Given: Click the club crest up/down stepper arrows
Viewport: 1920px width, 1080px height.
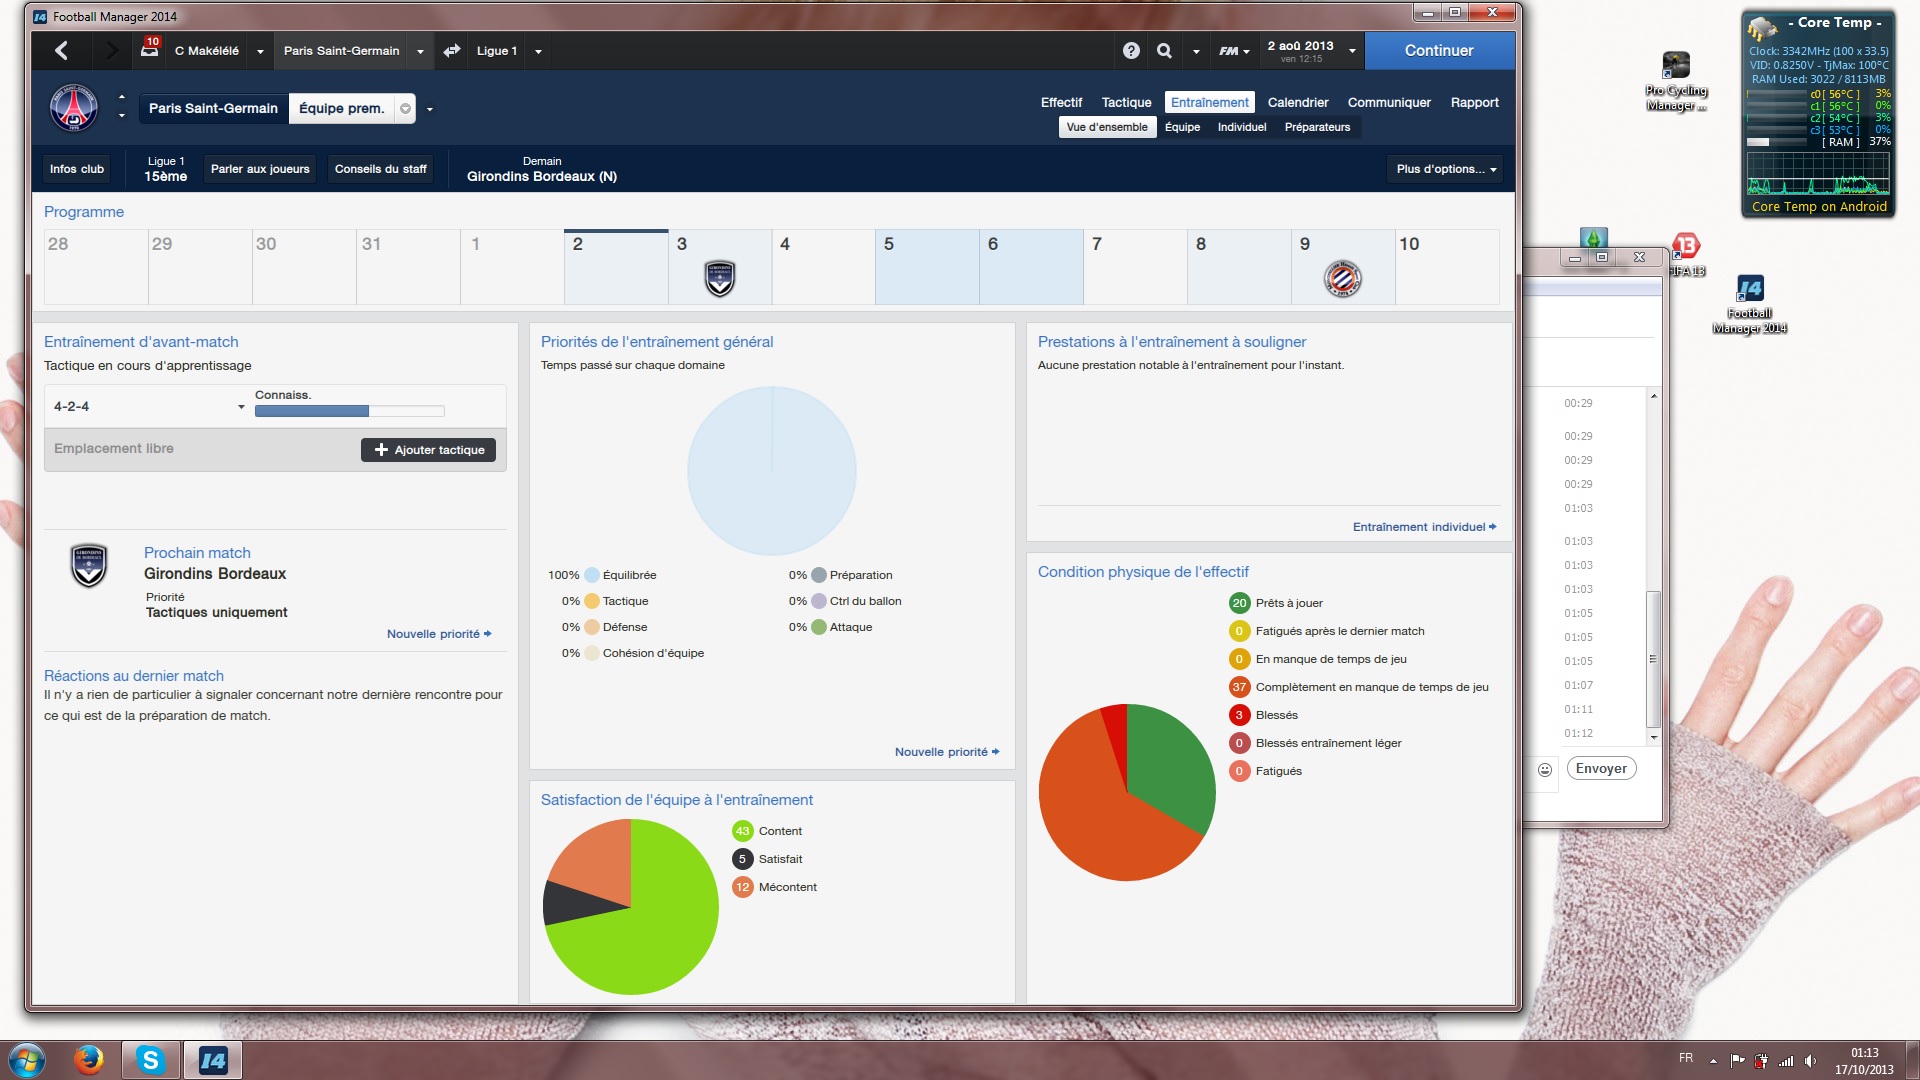Looking at the screenshot, I should 122,107.
